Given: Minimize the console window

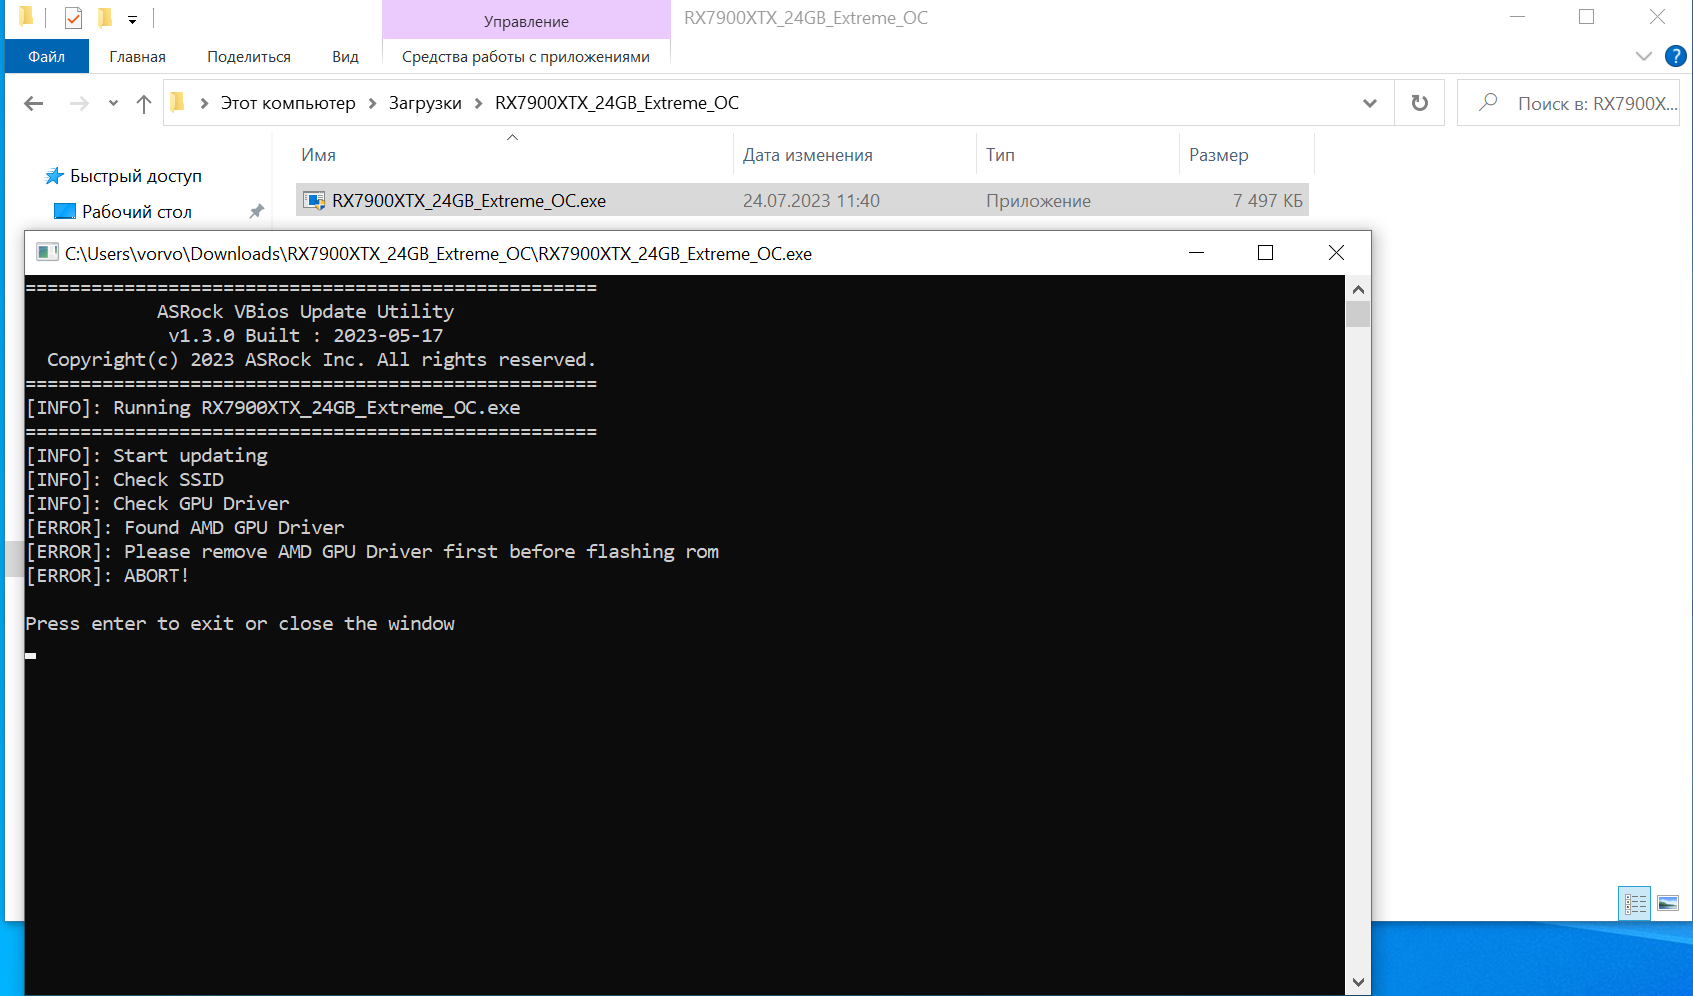Looking at the screenshot, I should pos(1196,253).
